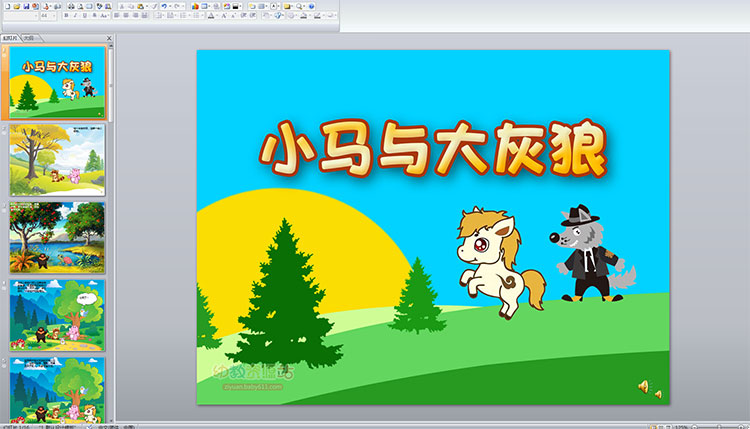Click the Undo arrow icon
The height and width of the screenshot is (429, 750).
pyautogui.click(x=164, y=6)
